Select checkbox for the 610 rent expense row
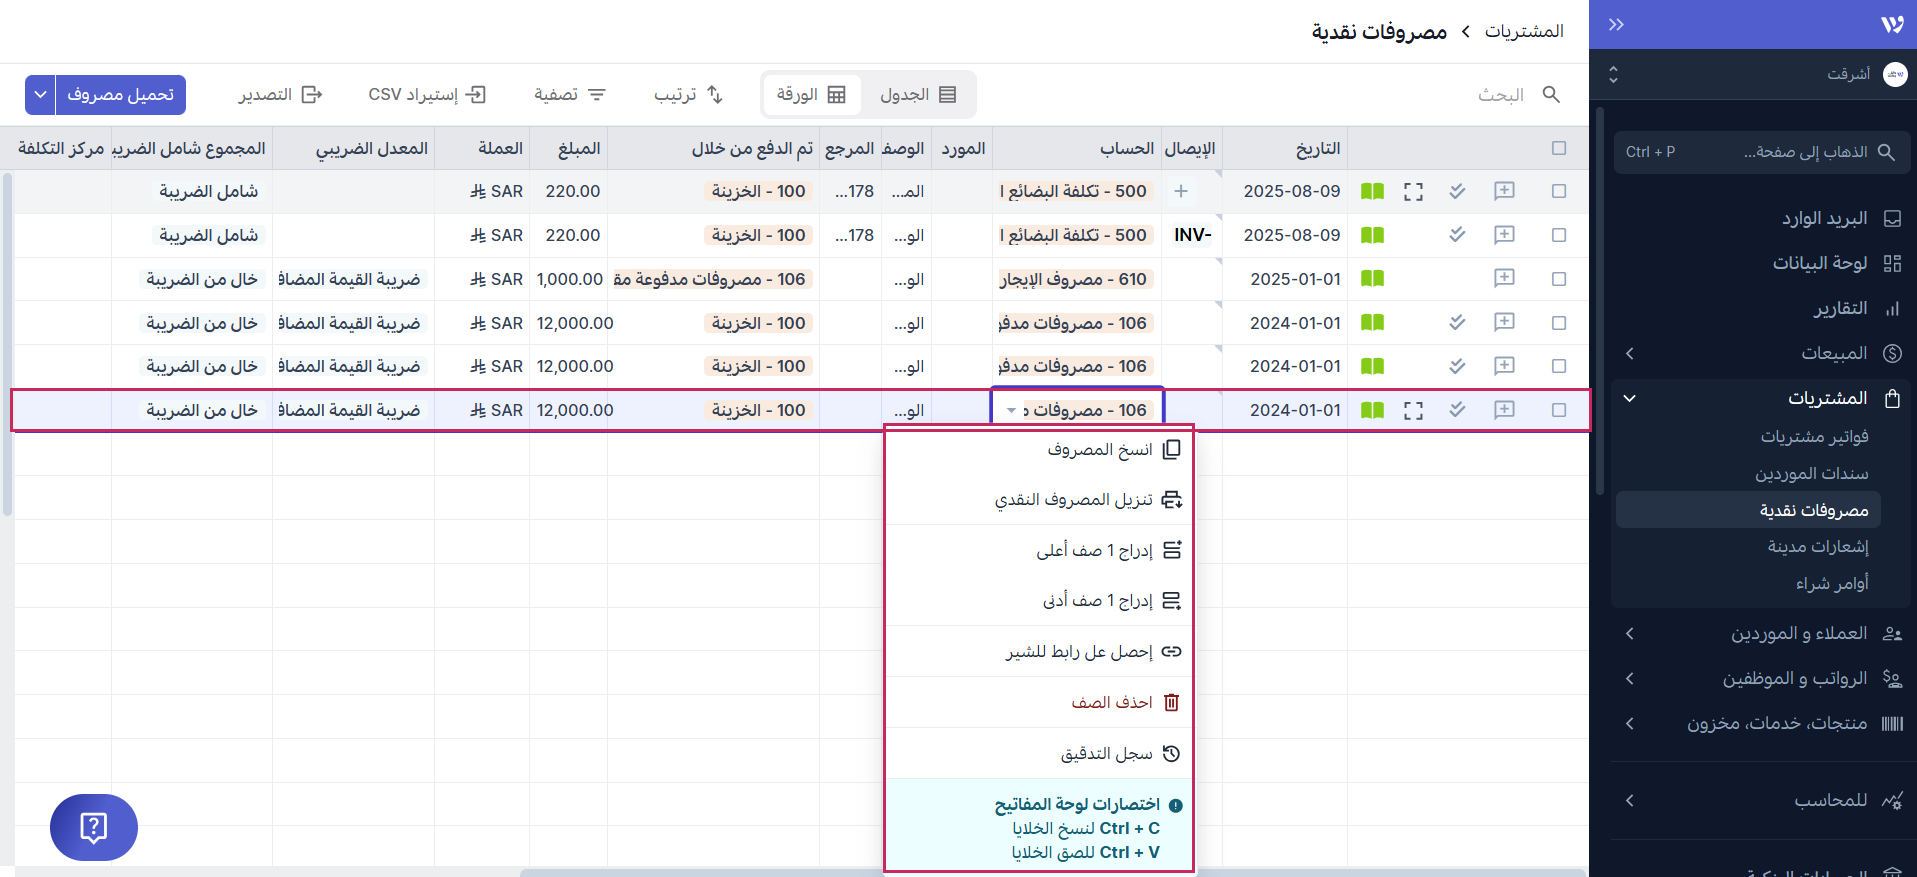Image resolution: width=1917 pixels, height=877 pixels. [x=1559, y=279]
